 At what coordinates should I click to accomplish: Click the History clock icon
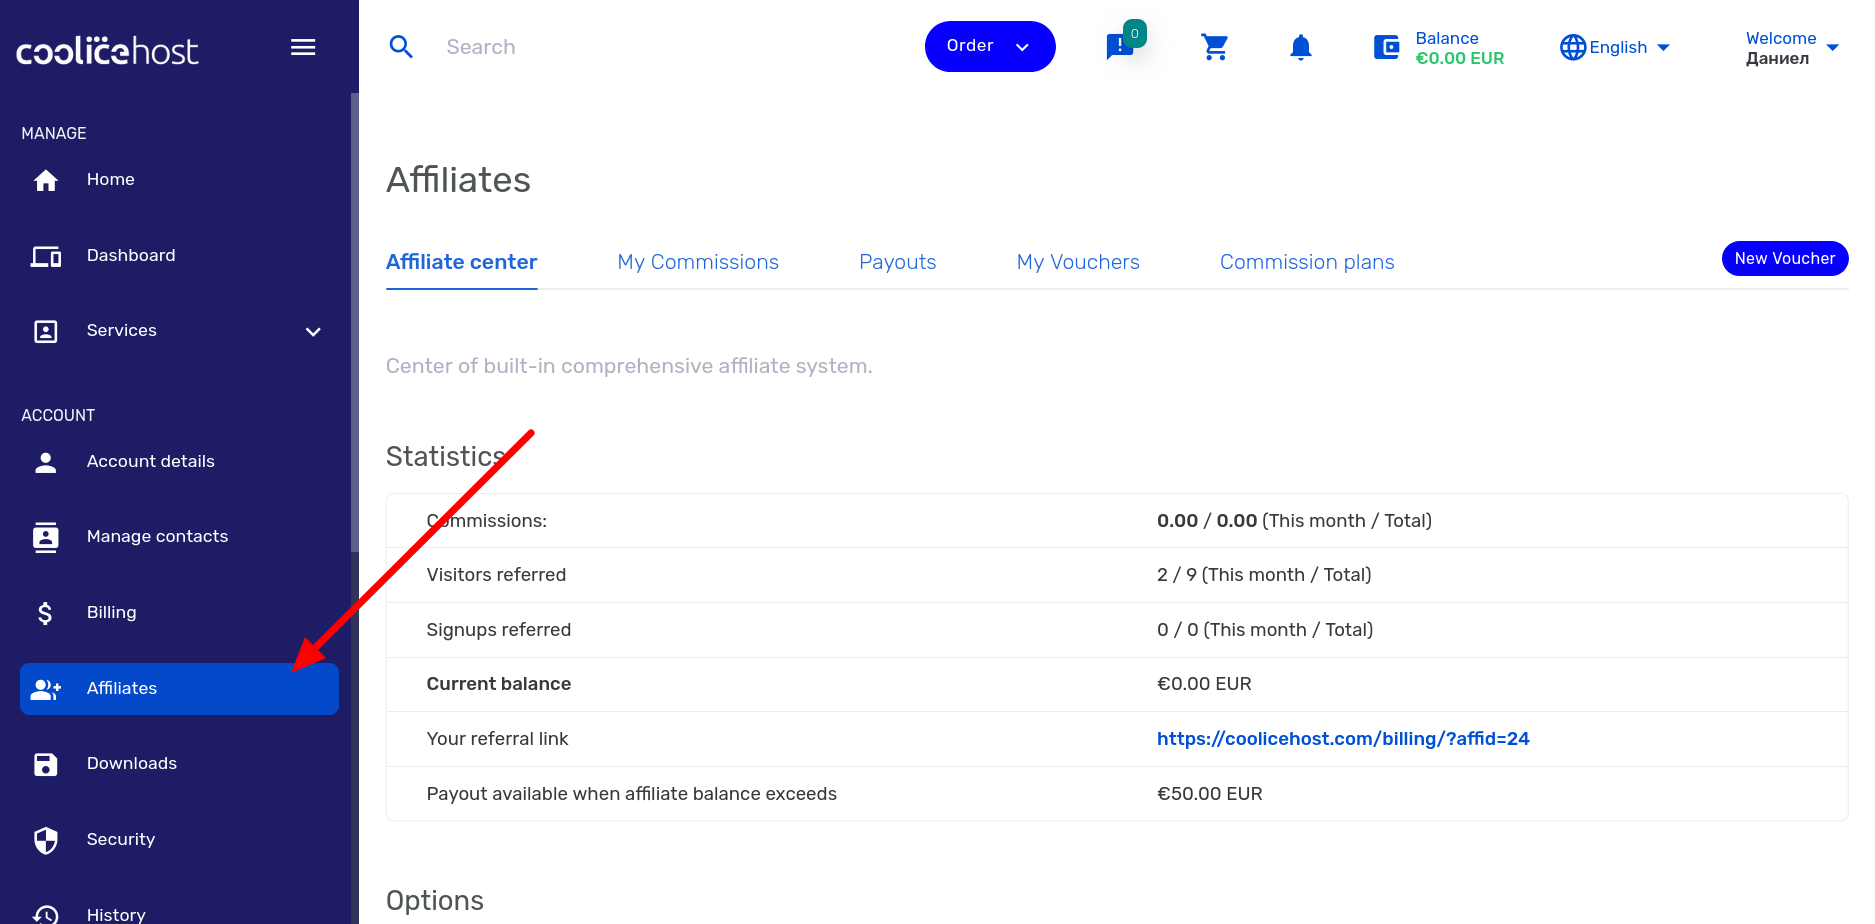[46, 914]
